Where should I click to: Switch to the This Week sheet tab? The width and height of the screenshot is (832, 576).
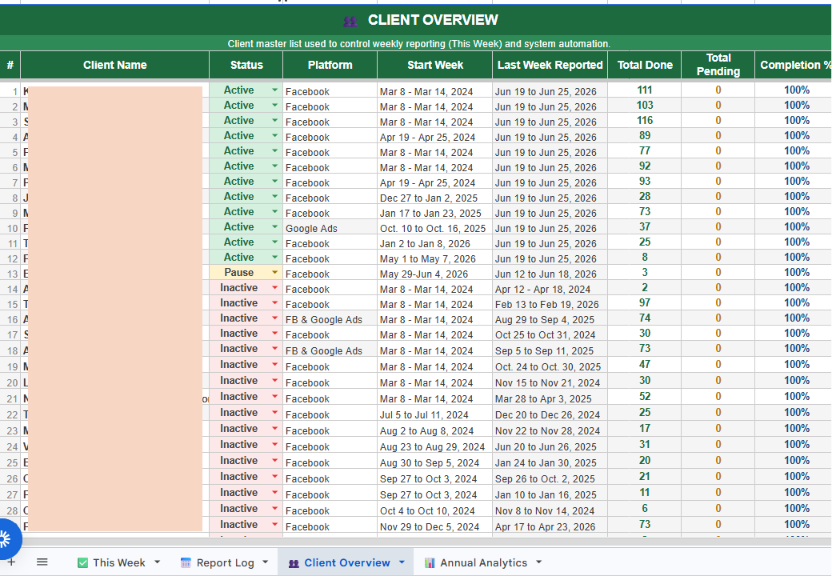[119, 563]
